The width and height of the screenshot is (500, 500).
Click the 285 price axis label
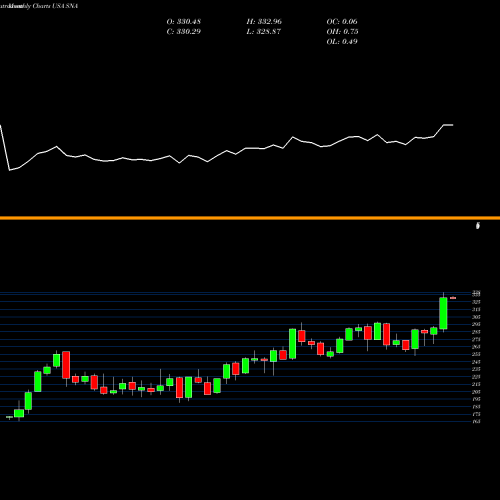(x=476, y=332)
